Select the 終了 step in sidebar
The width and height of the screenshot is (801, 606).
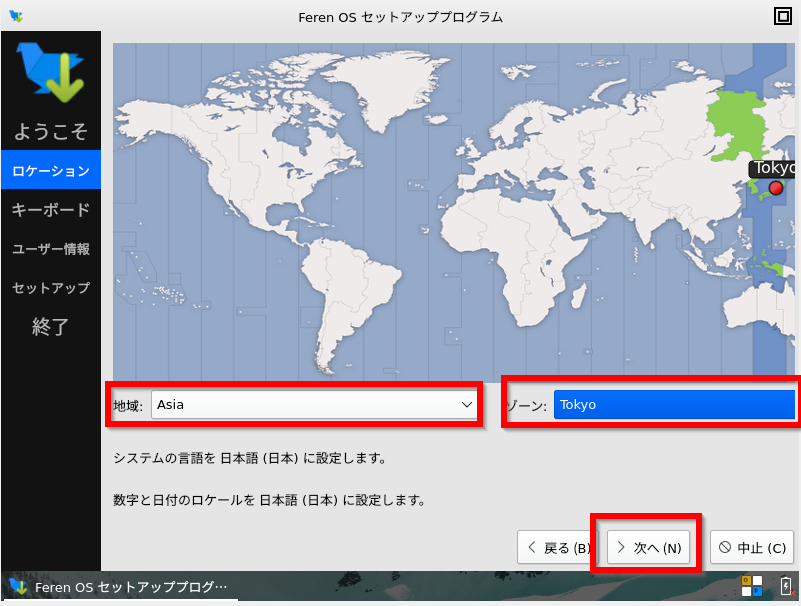tap(51, 327)
